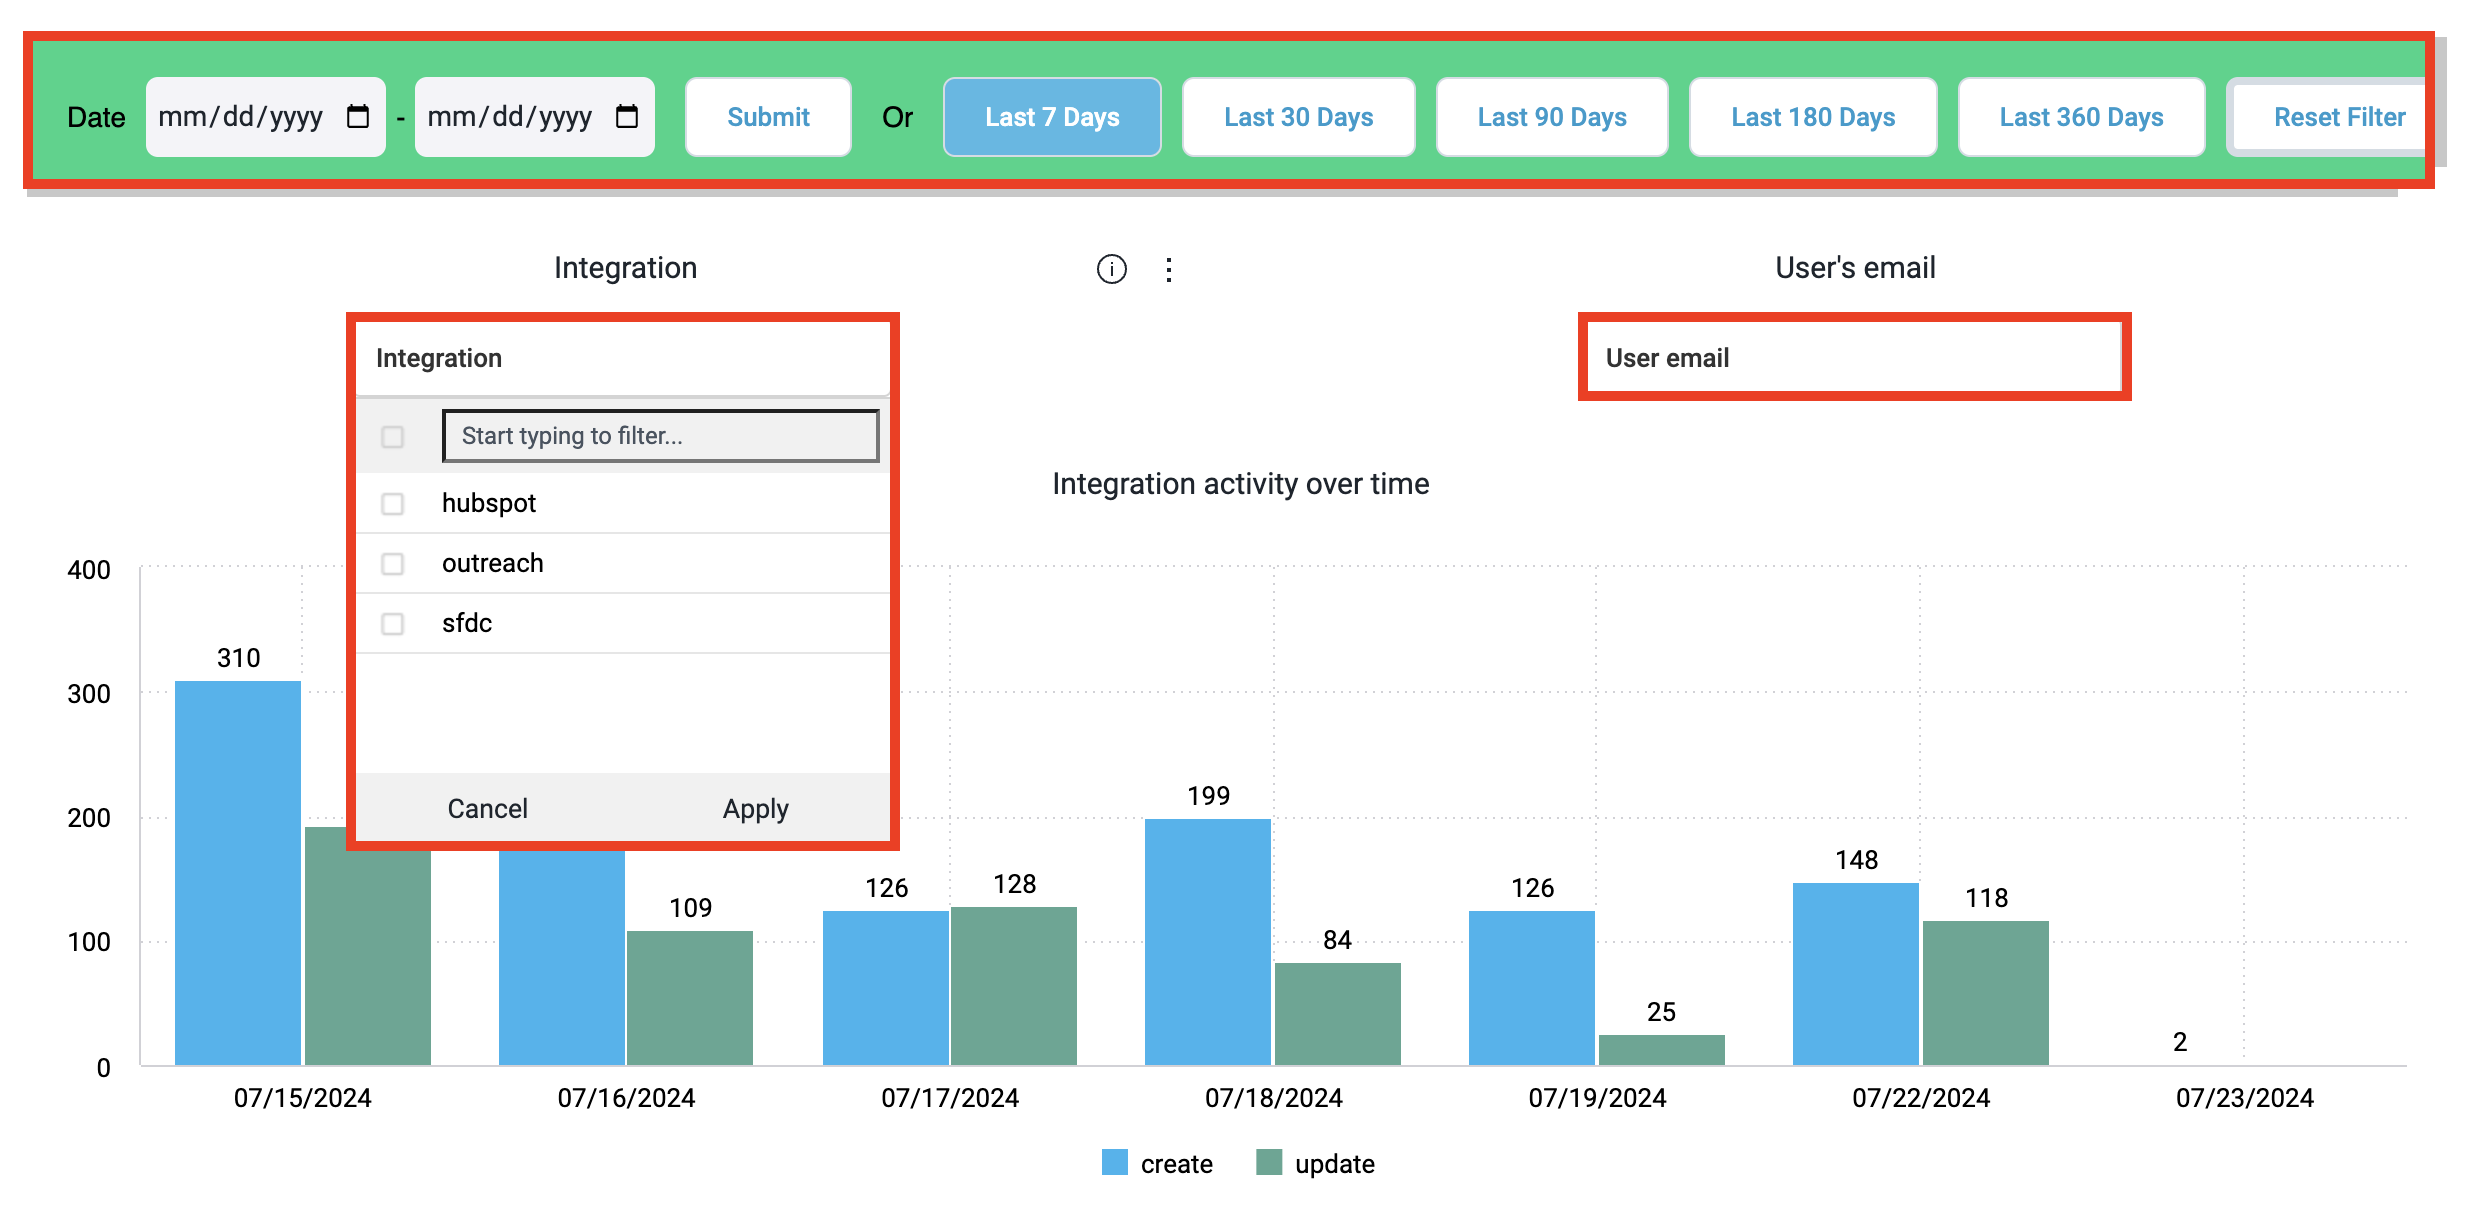Select the outreach option label
The image size is (2480, 1210).
(493, 563)
